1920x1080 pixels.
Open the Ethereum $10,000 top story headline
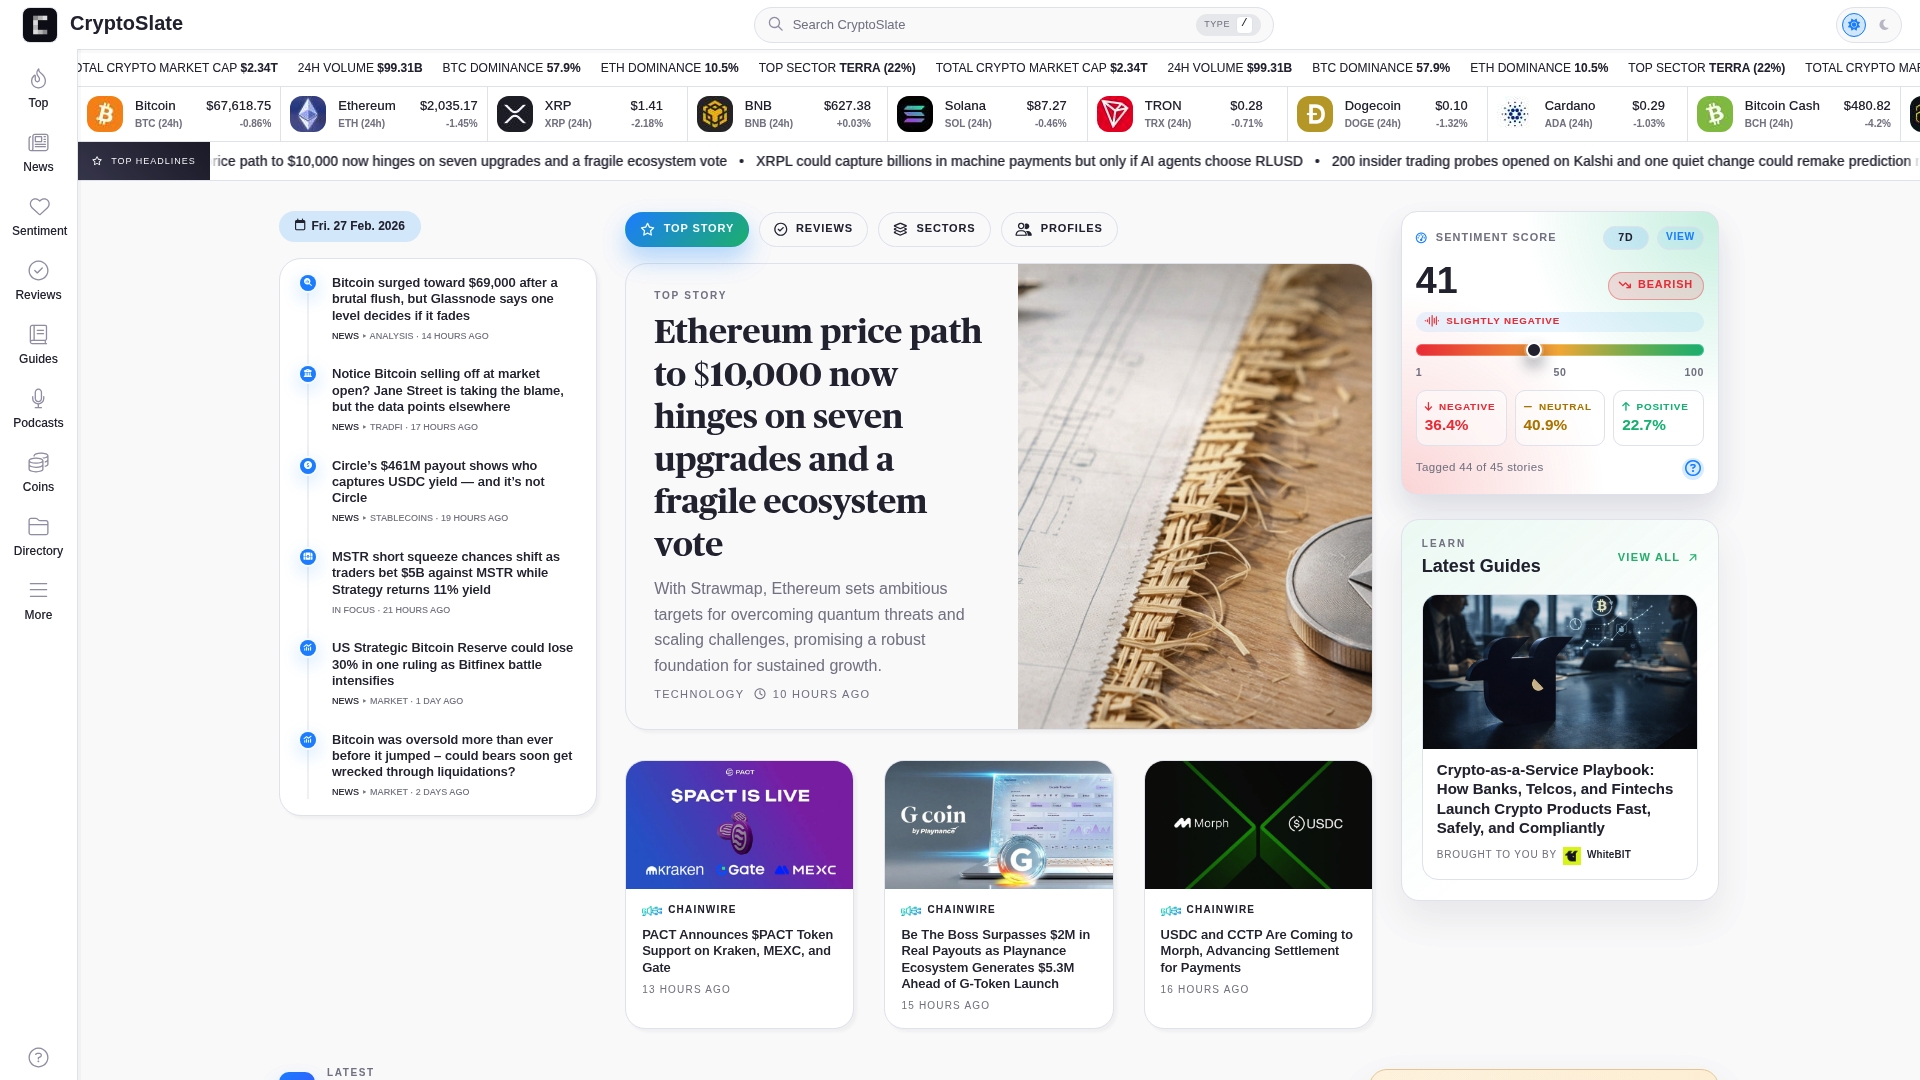point(817,437)
